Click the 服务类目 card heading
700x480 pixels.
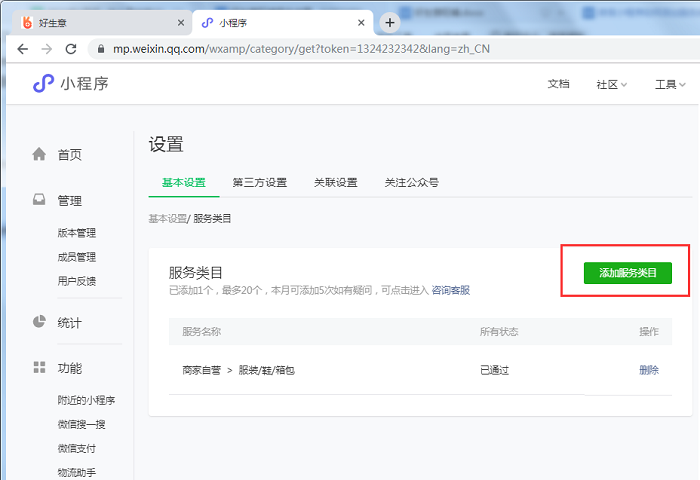click(x=196, y=272)
